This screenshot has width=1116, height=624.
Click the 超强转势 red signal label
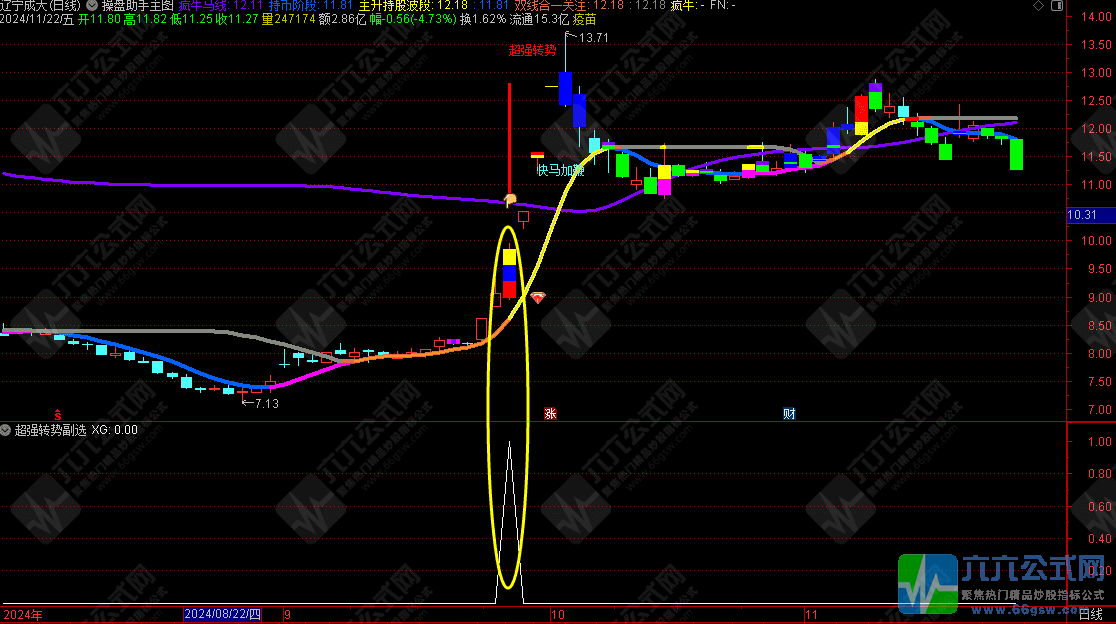(x=532, y=50)
